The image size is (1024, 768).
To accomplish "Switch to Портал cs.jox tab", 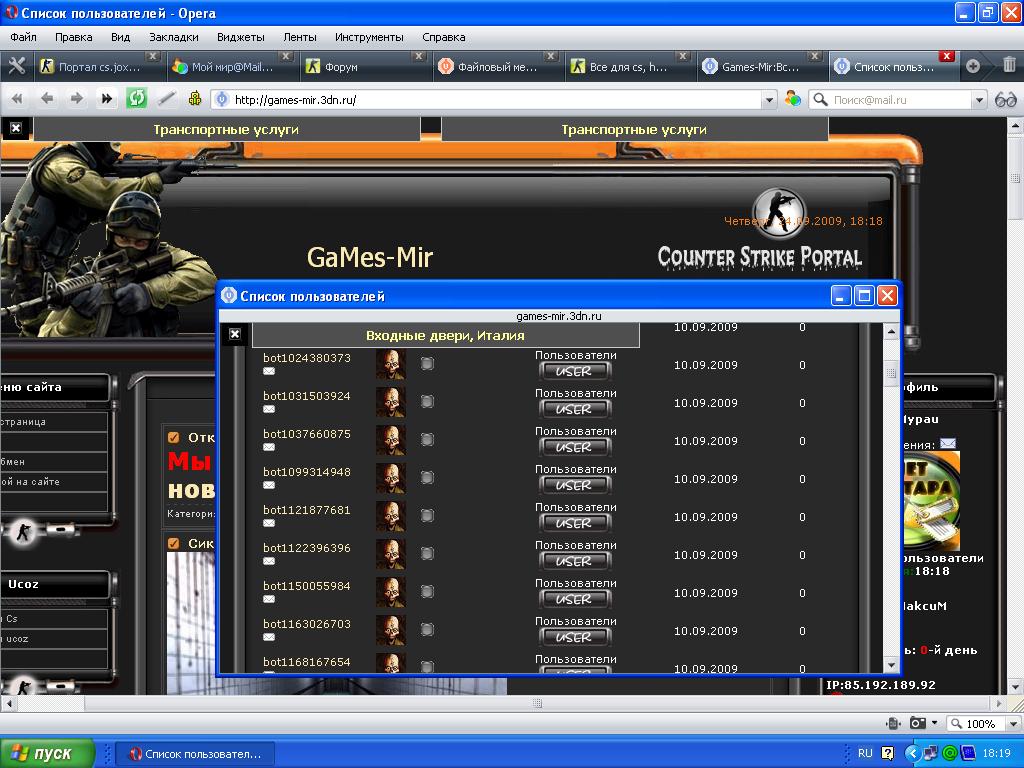I will click(x=98, y=67).
